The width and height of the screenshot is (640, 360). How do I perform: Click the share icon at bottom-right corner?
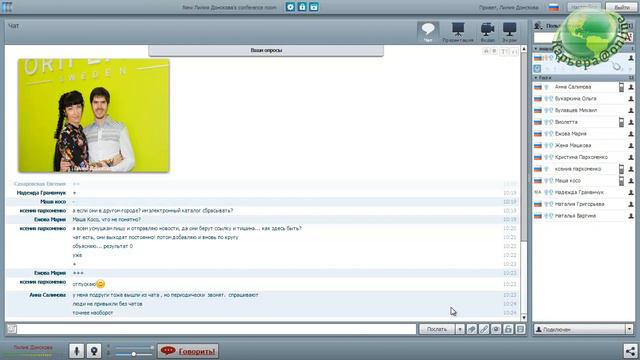tap(631, 351)
